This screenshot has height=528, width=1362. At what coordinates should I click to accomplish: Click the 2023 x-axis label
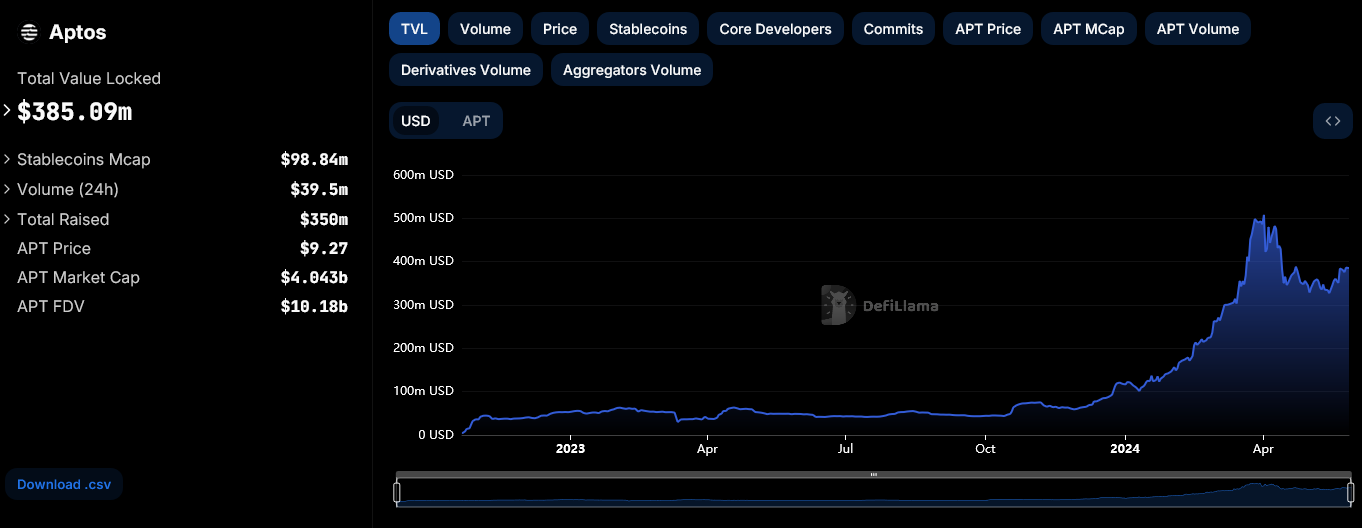point(570,449)
